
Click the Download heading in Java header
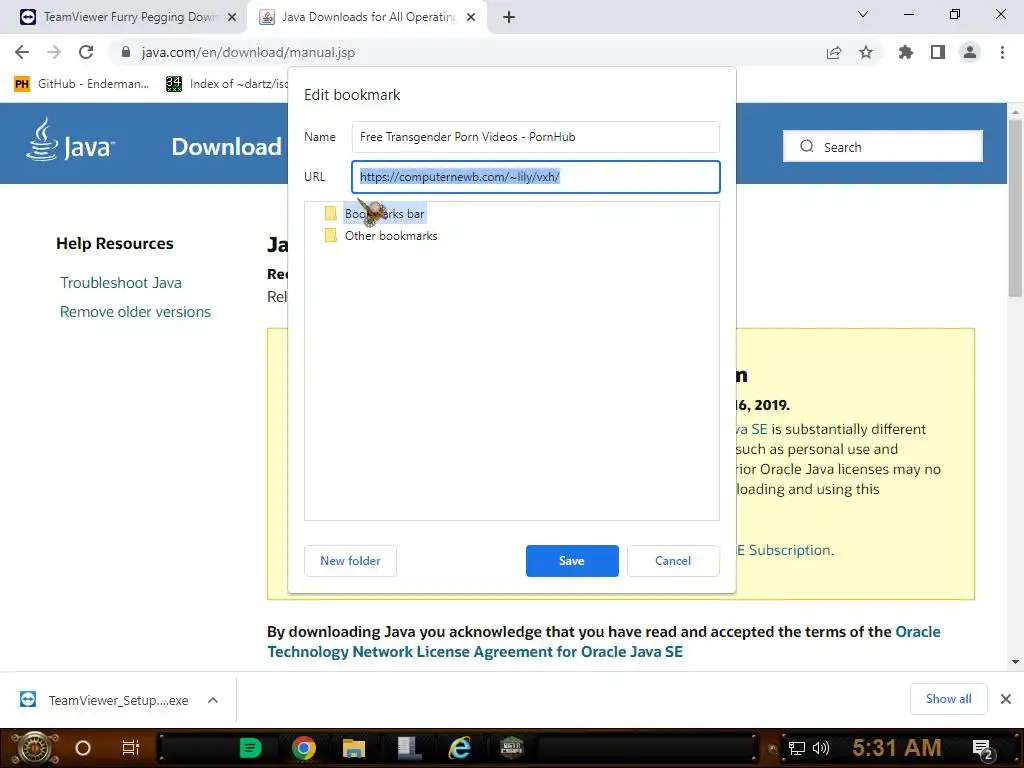[227, 147]
